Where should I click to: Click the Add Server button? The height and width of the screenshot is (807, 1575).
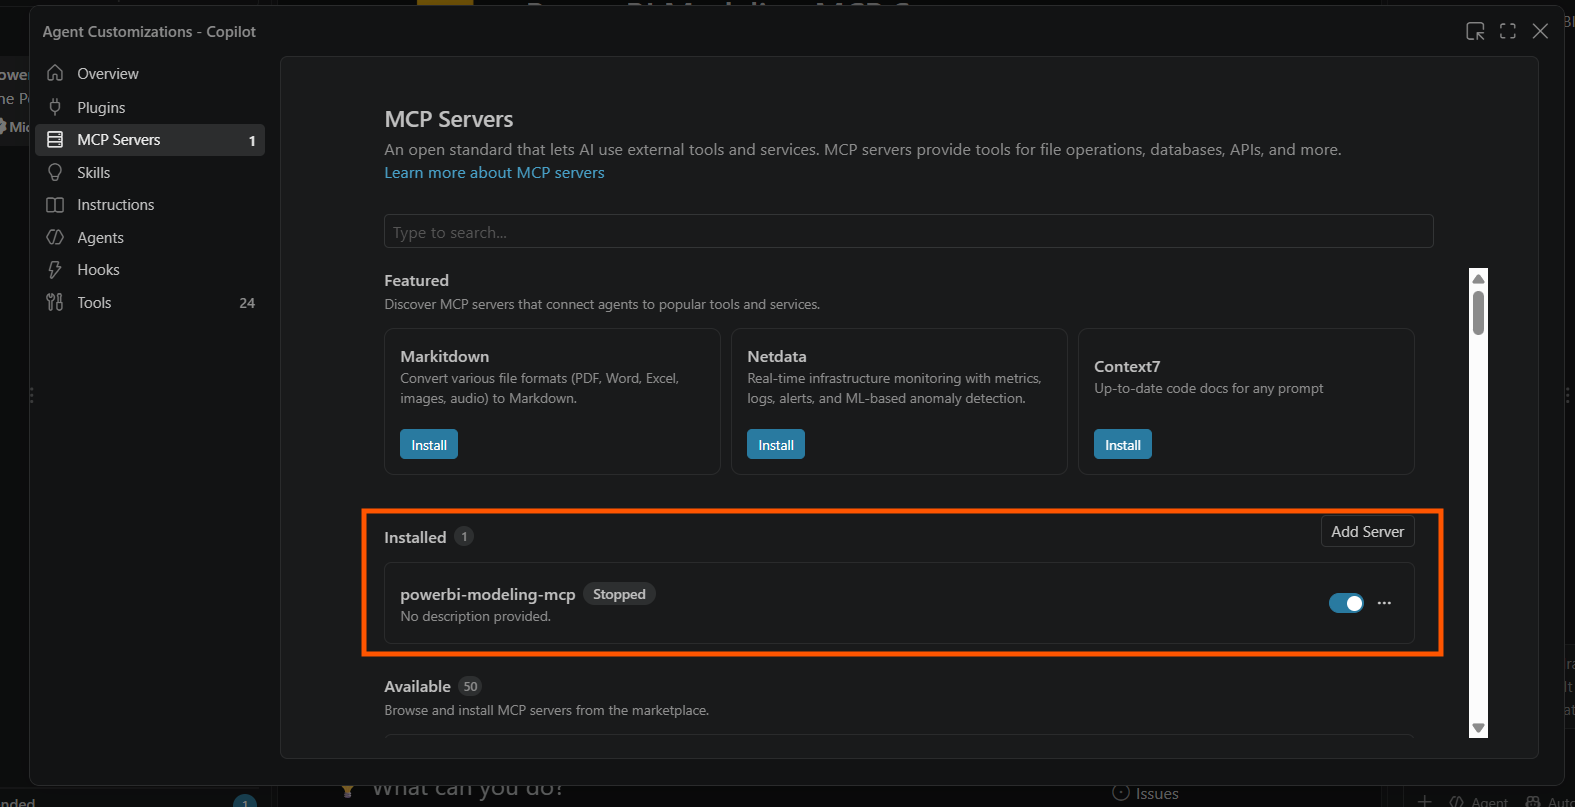(x=1367, y=532)
